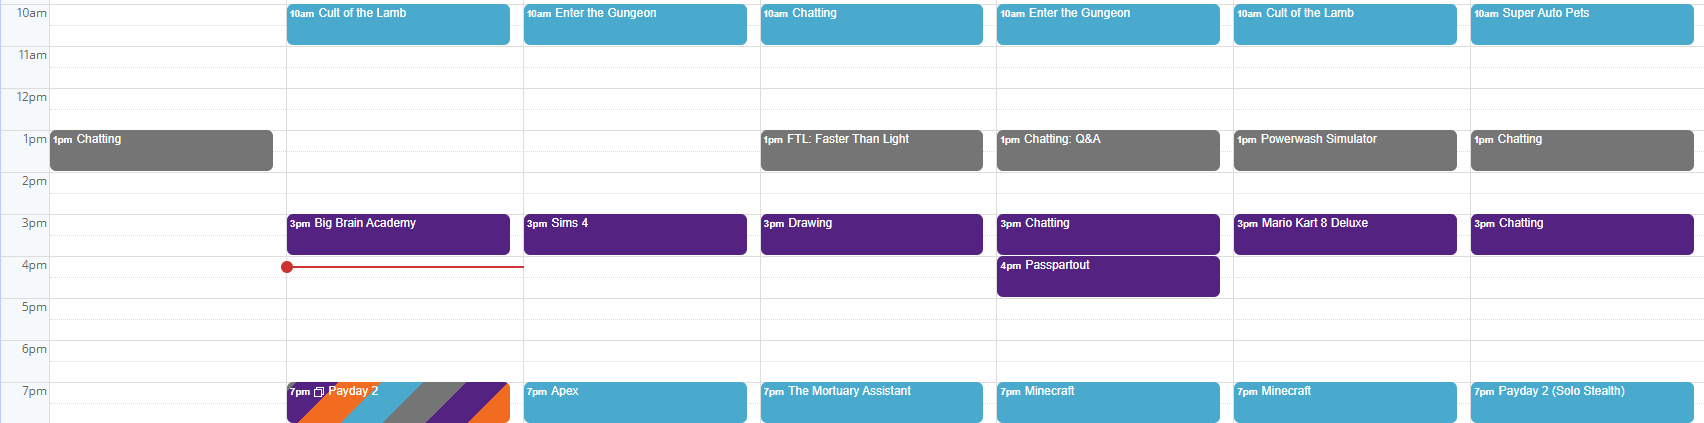Click the 6pm time label
Image resolution: width=1704 pixels, height=423 pixels.
34,349
